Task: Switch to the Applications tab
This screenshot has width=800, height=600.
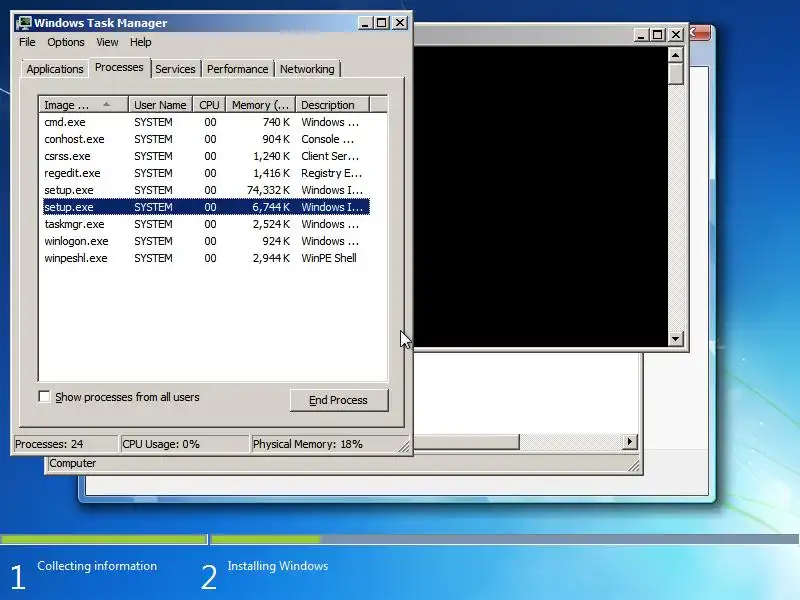Action: coord(55,69)
